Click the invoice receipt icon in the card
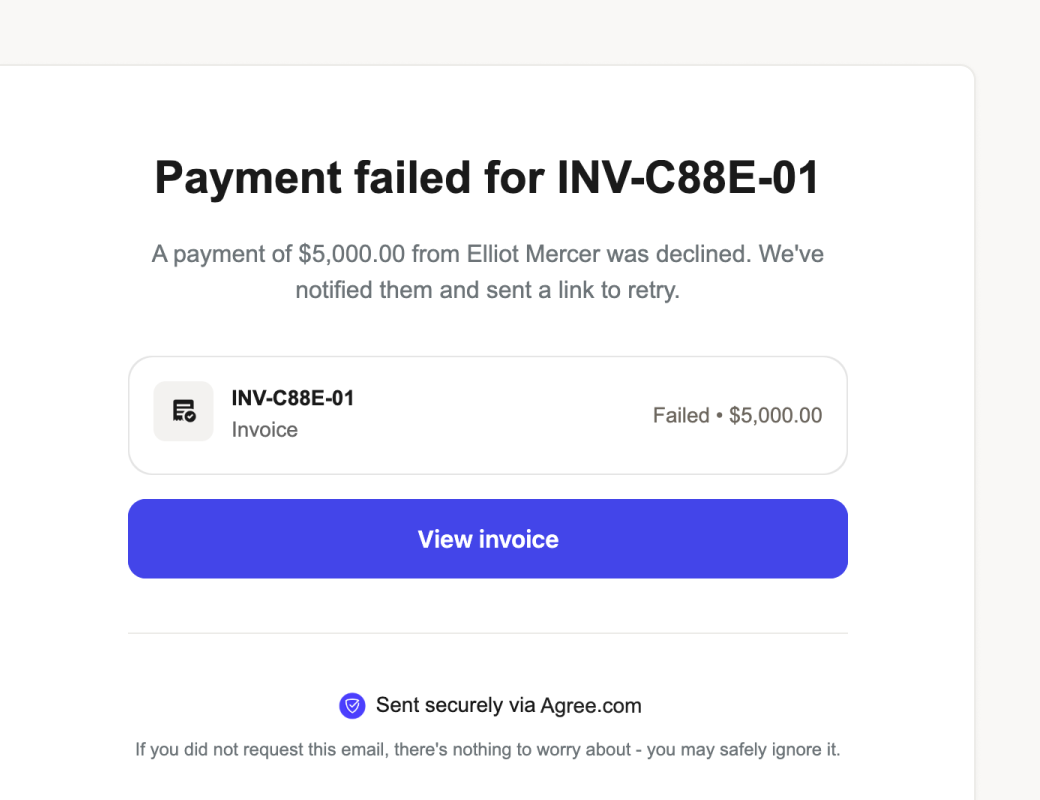Image resolution: width=1040 pixels, height=800 pixels. pyautogui.click(x=183, y=411)
